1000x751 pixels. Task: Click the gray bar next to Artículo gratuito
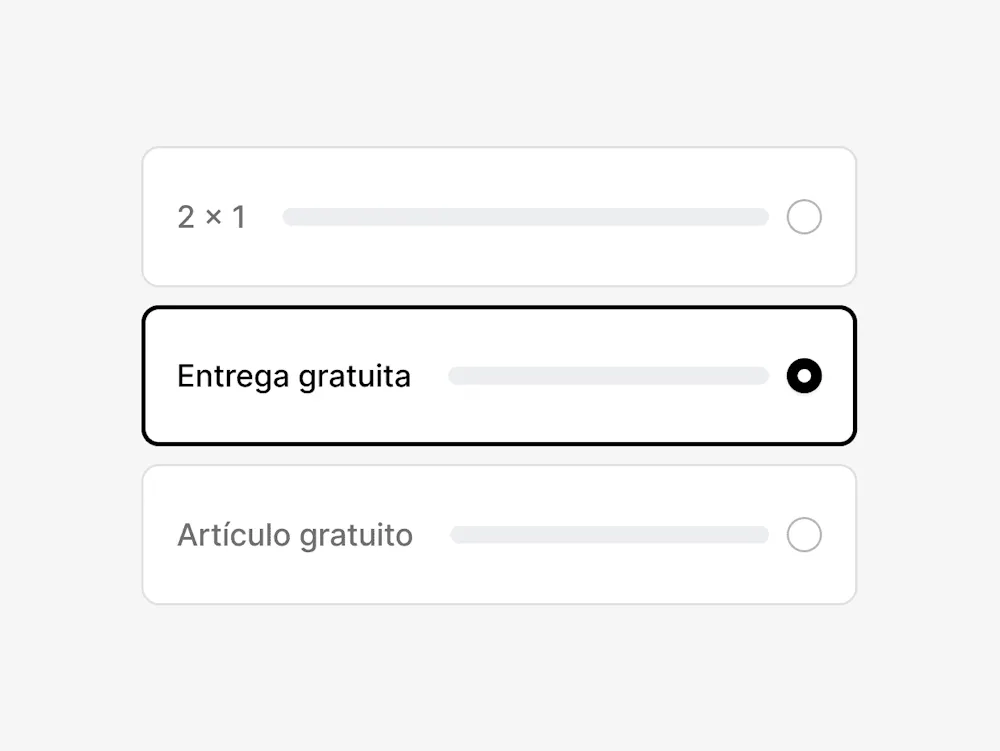[609, 535]
